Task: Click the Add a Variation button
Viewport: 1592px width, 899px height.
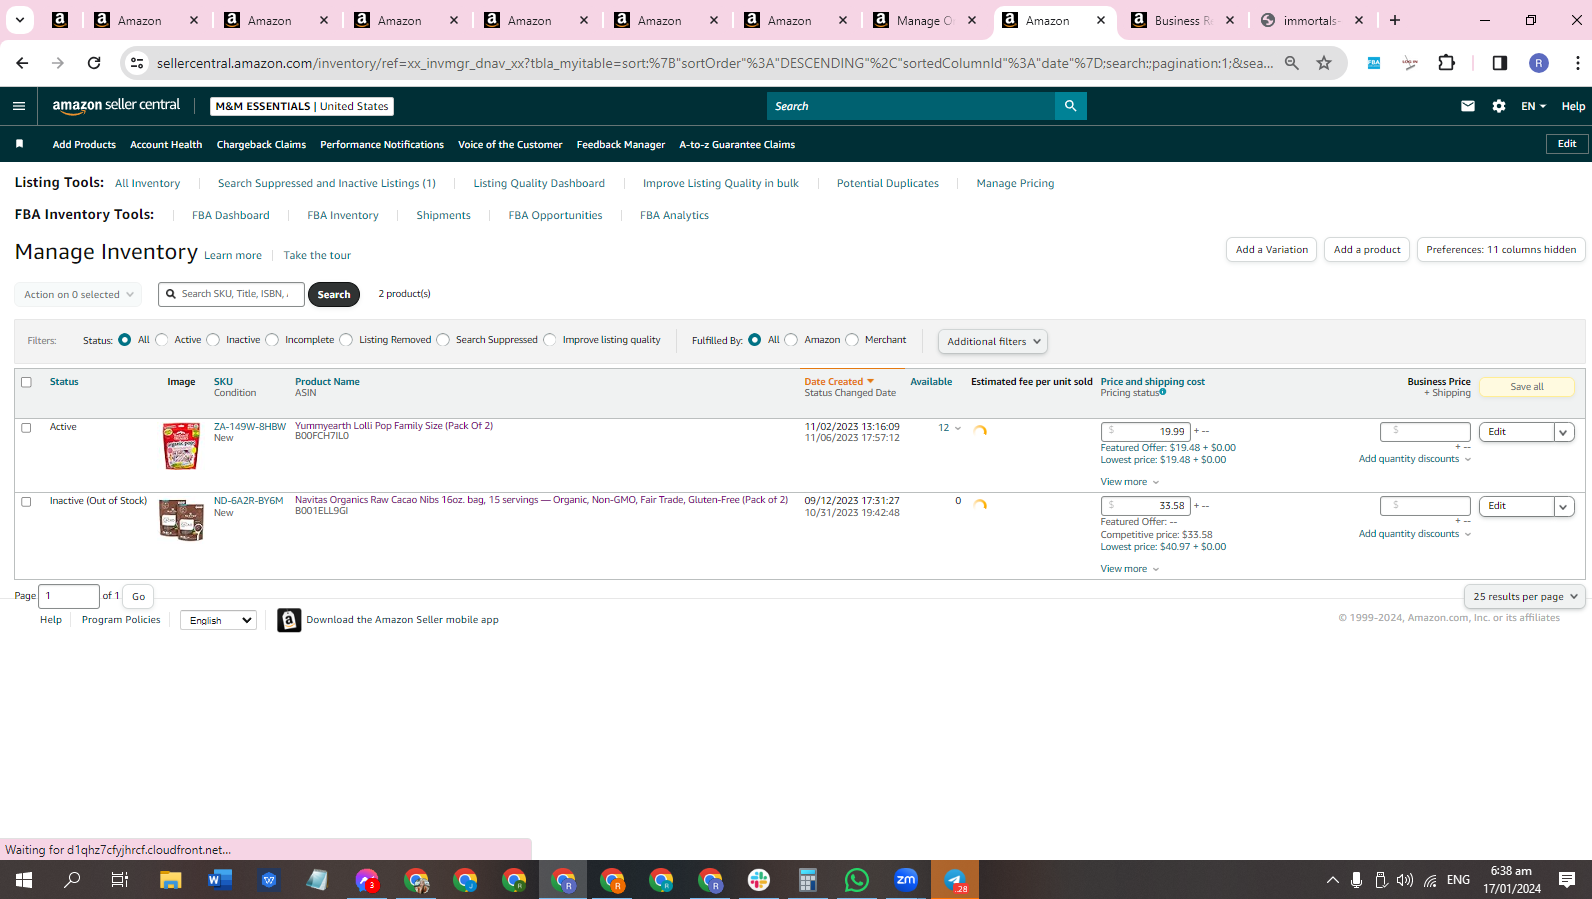Action: pyautogui.click(x=1272, y=250)
